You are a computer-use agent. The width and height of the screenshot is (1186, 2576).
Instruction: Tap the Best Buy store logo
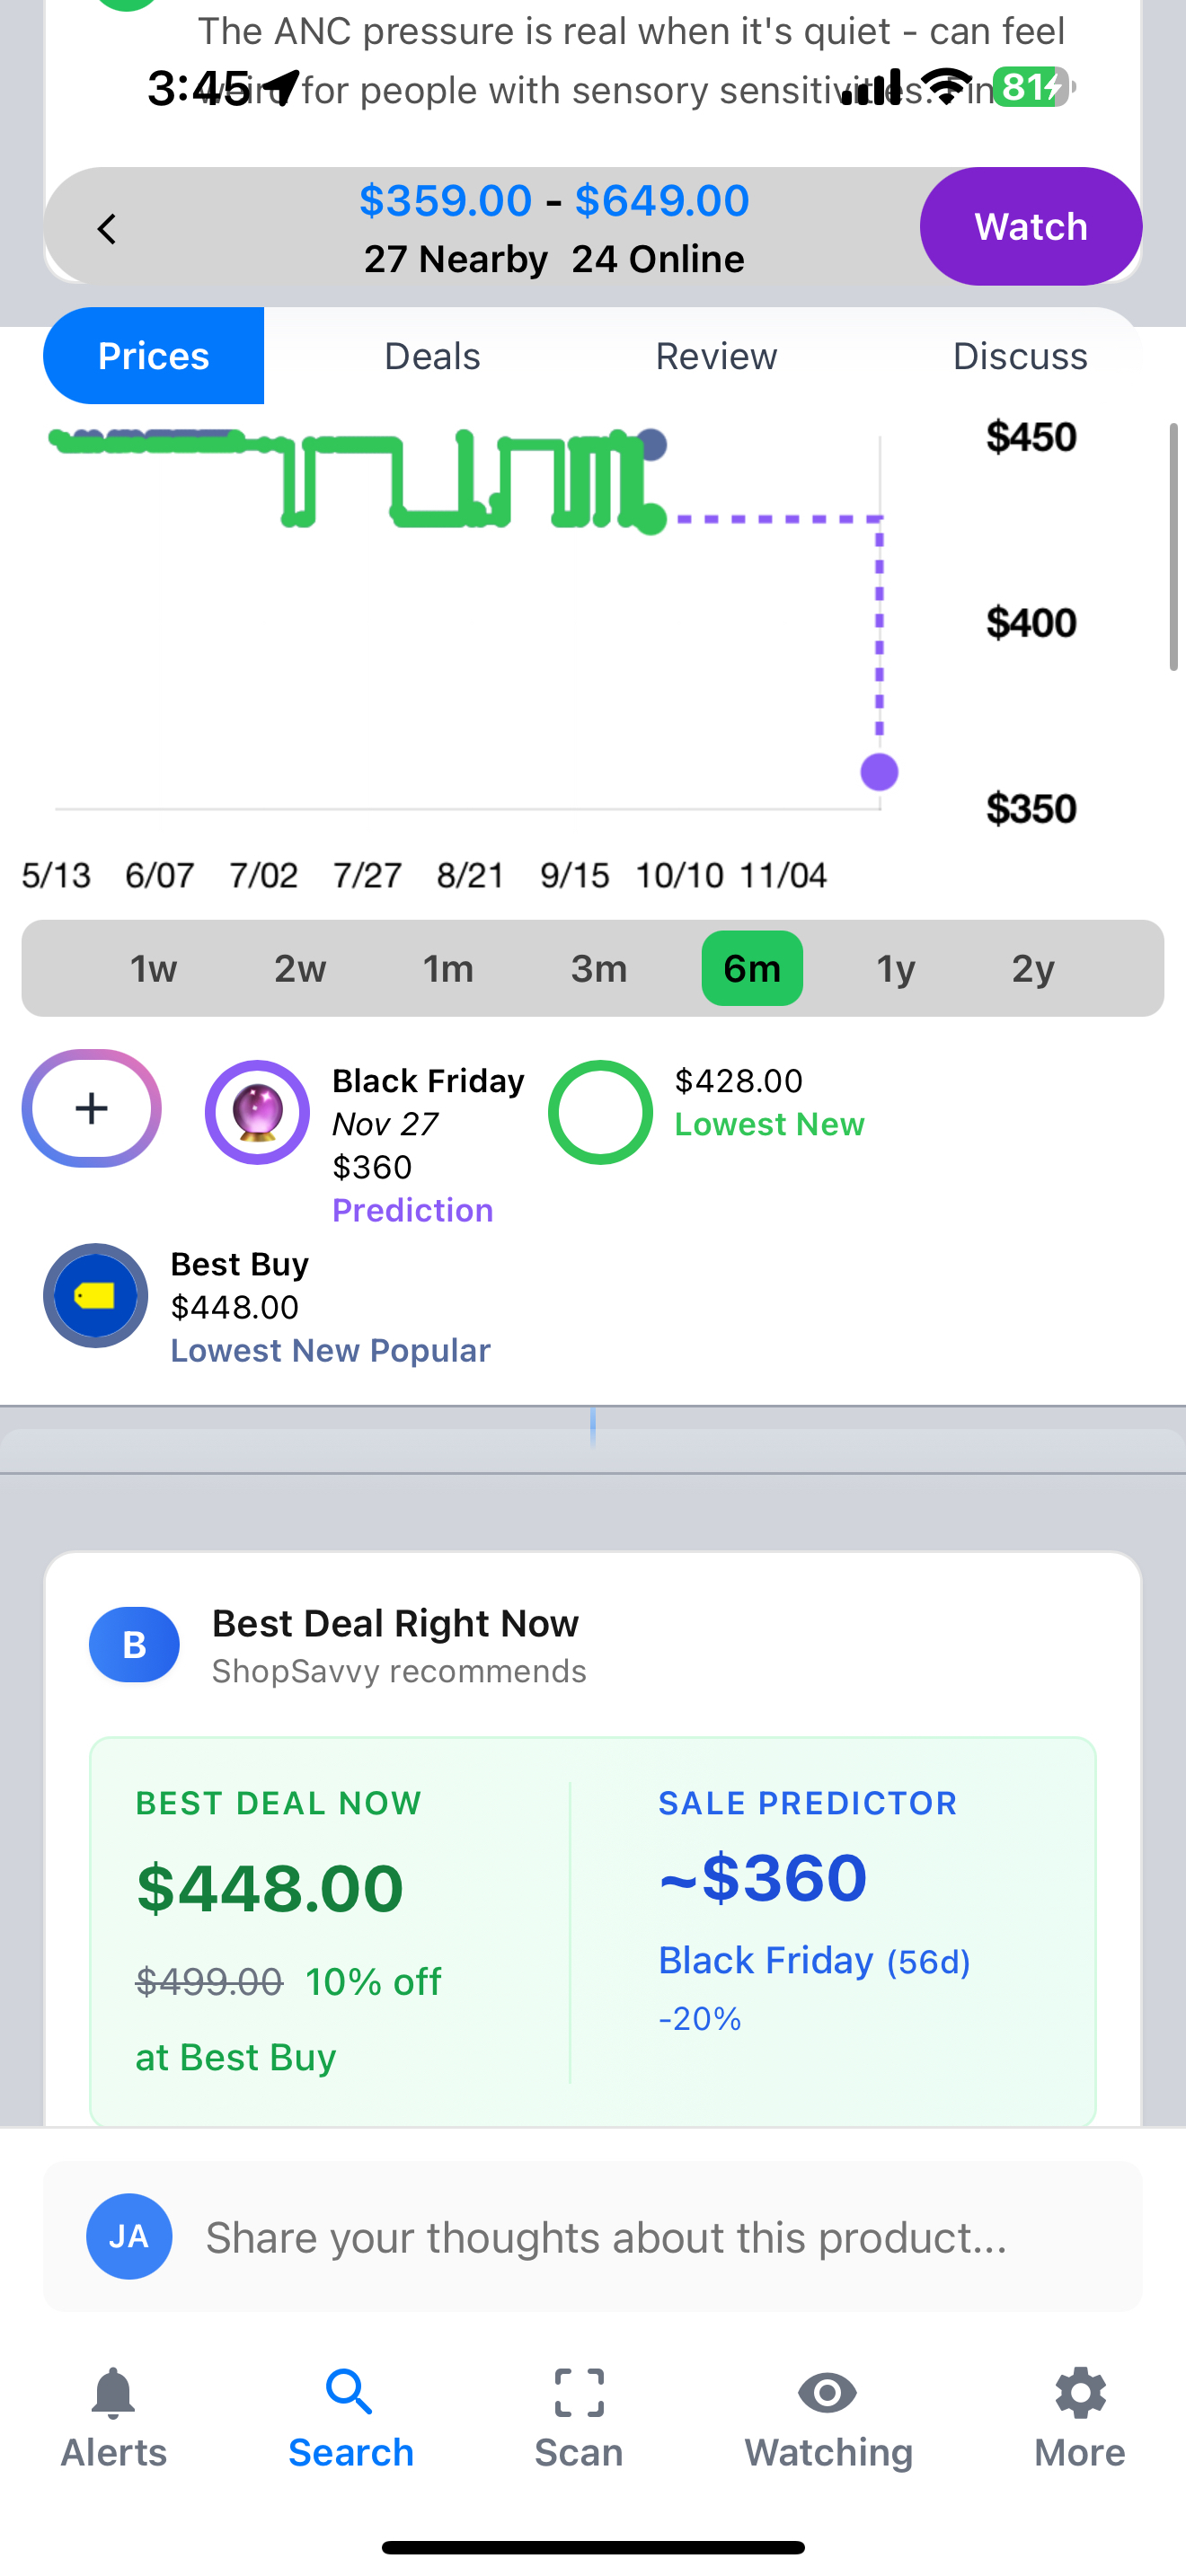pos(96,1296)
